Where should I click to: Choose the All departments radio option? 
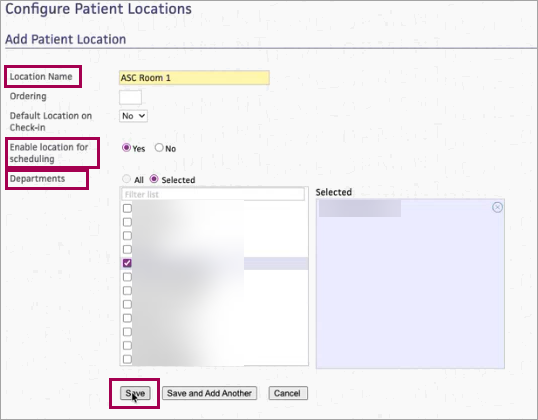(x=127, y=179)
